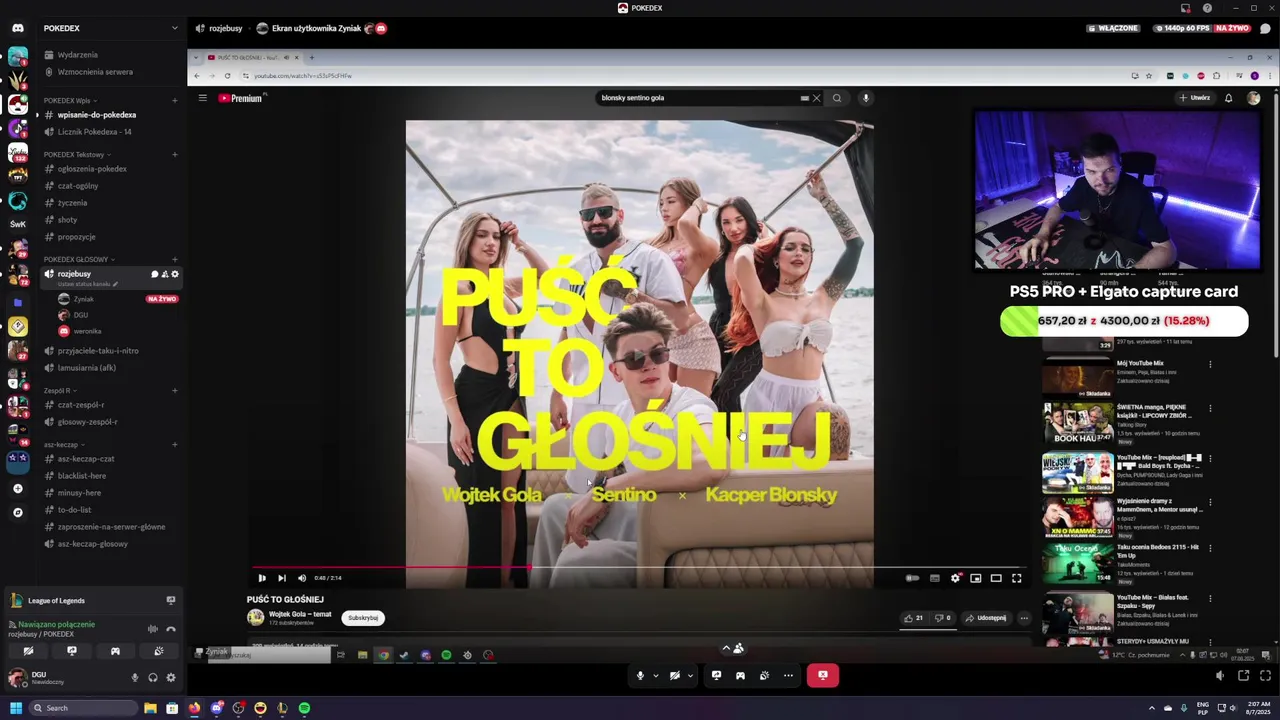Toggle YouTube subtitles button
The width and height of the screenshot is (1280, 720).
click(934, 578)
